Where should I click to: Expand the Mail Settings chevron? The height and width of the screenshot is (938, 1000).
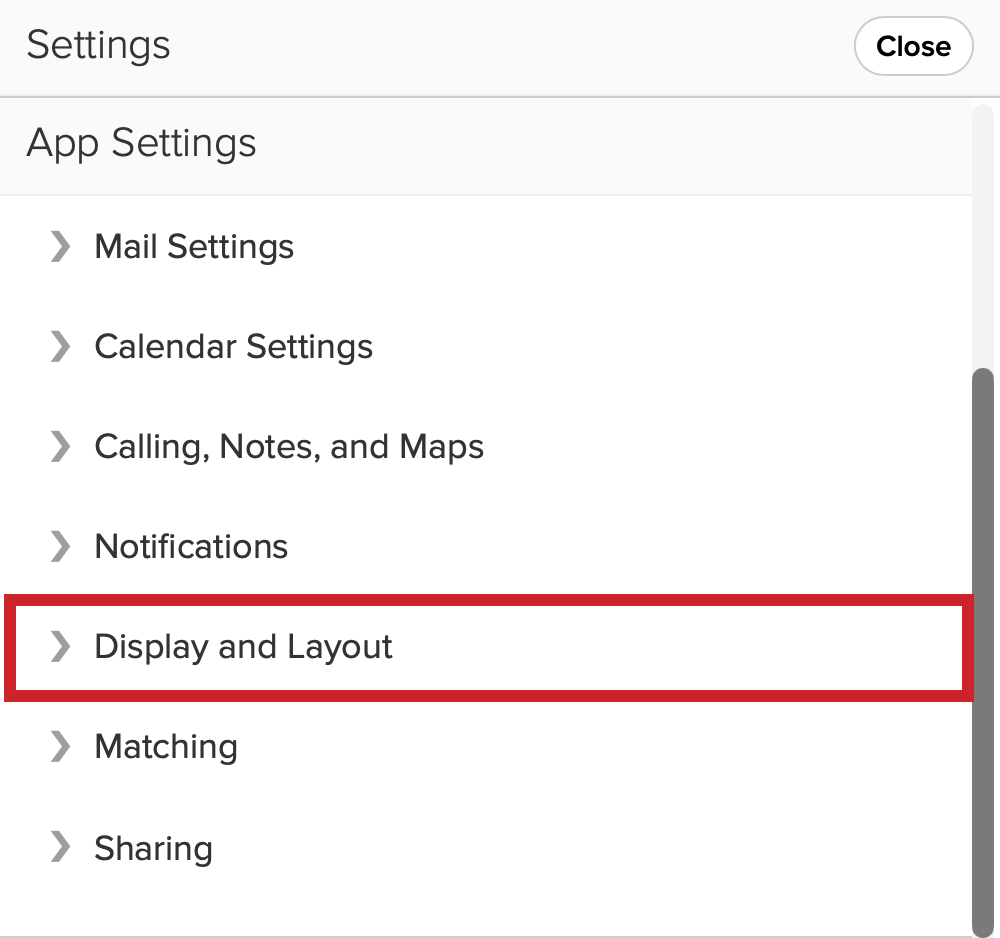coord(58,247)
